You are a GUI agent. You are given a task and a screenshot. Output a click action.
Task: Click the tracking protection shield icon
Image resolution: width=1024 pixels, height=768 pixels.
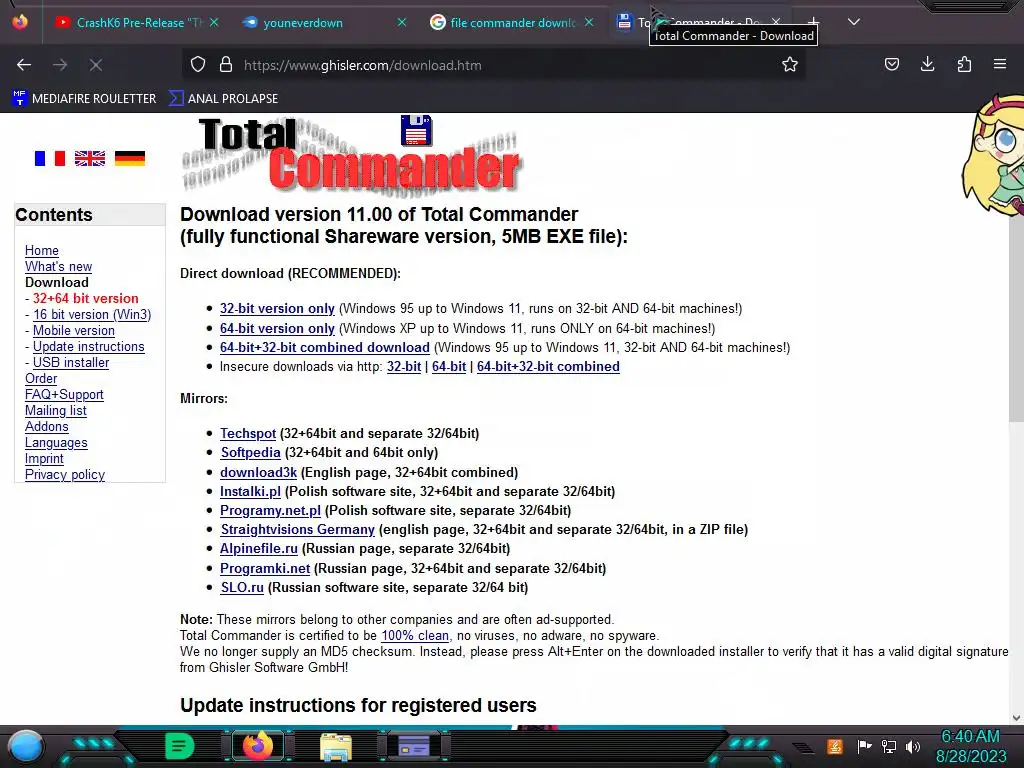tap(198, 65)
